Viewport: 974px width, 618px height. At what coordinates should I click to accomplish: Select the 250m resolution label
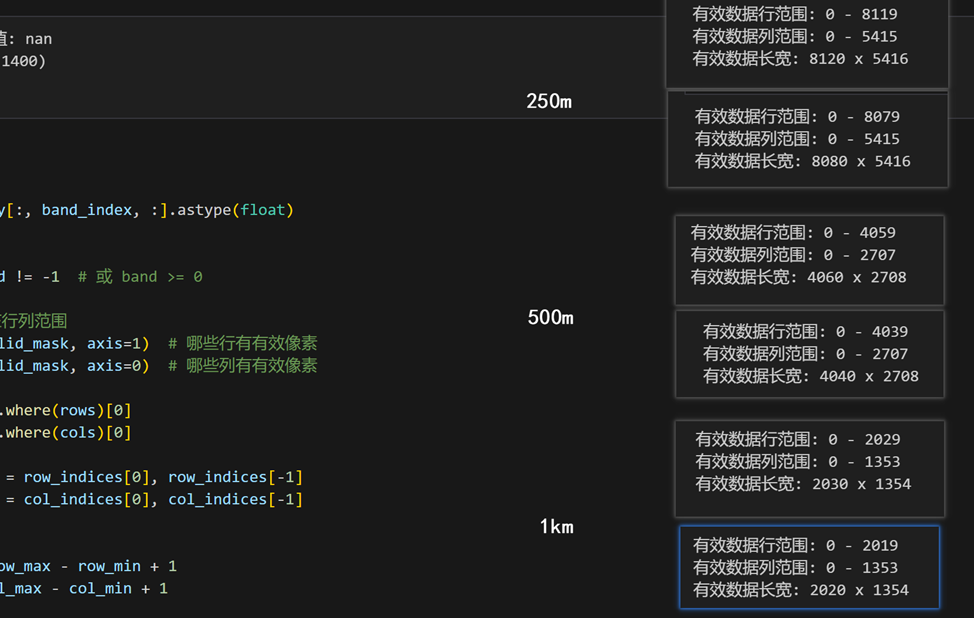(548, 100)
